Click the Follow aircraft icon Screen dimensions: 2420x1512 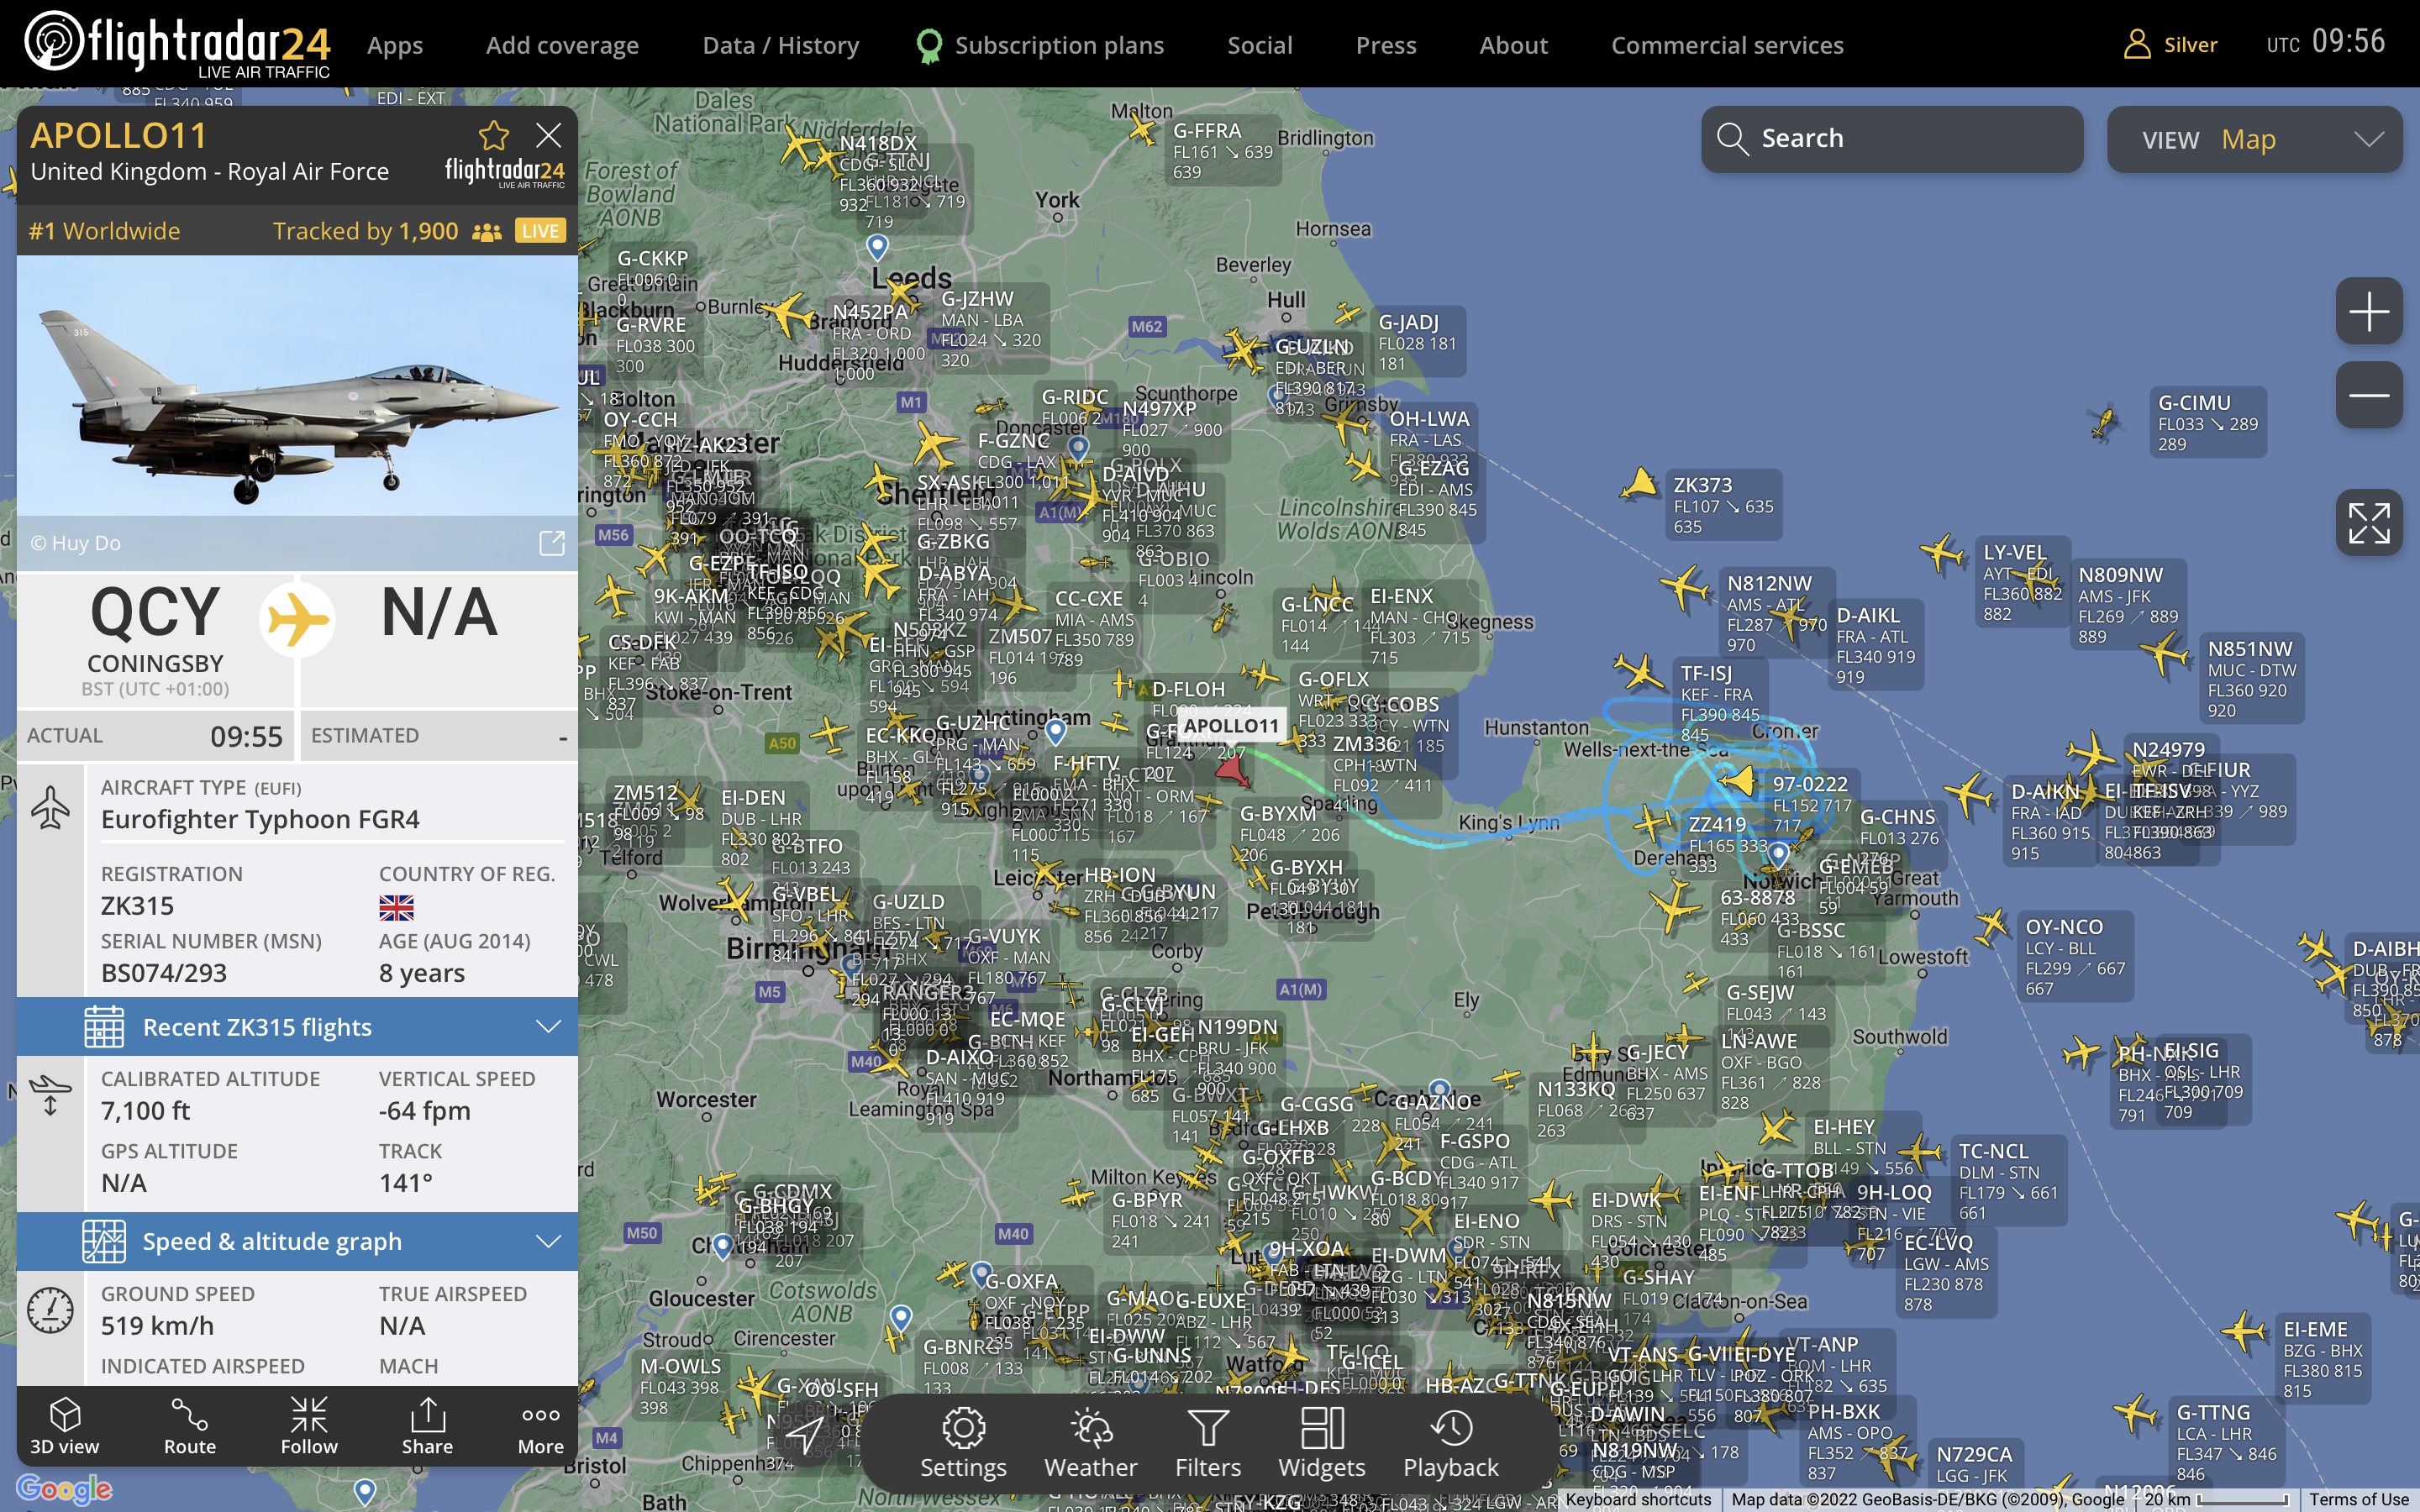[x=309, y=1426]
